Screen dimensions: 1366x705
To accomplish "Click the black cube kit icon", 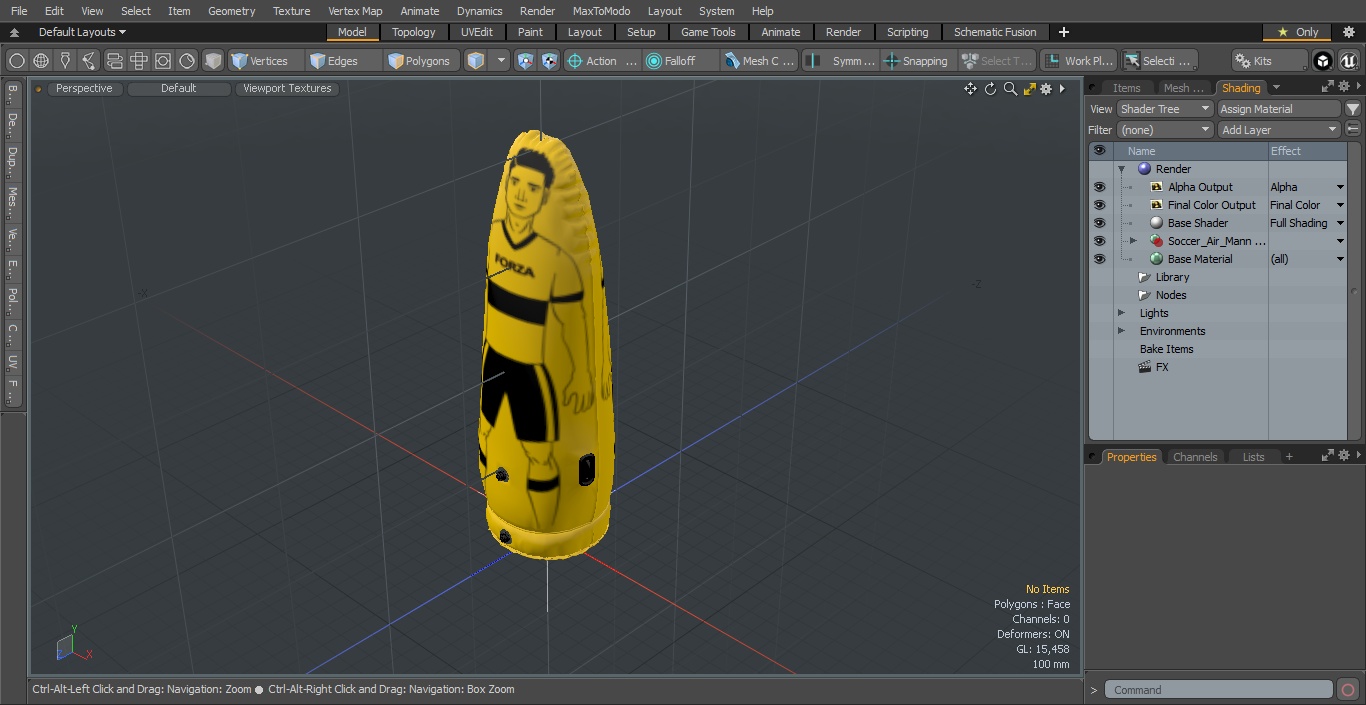I will pos(1323,61).
